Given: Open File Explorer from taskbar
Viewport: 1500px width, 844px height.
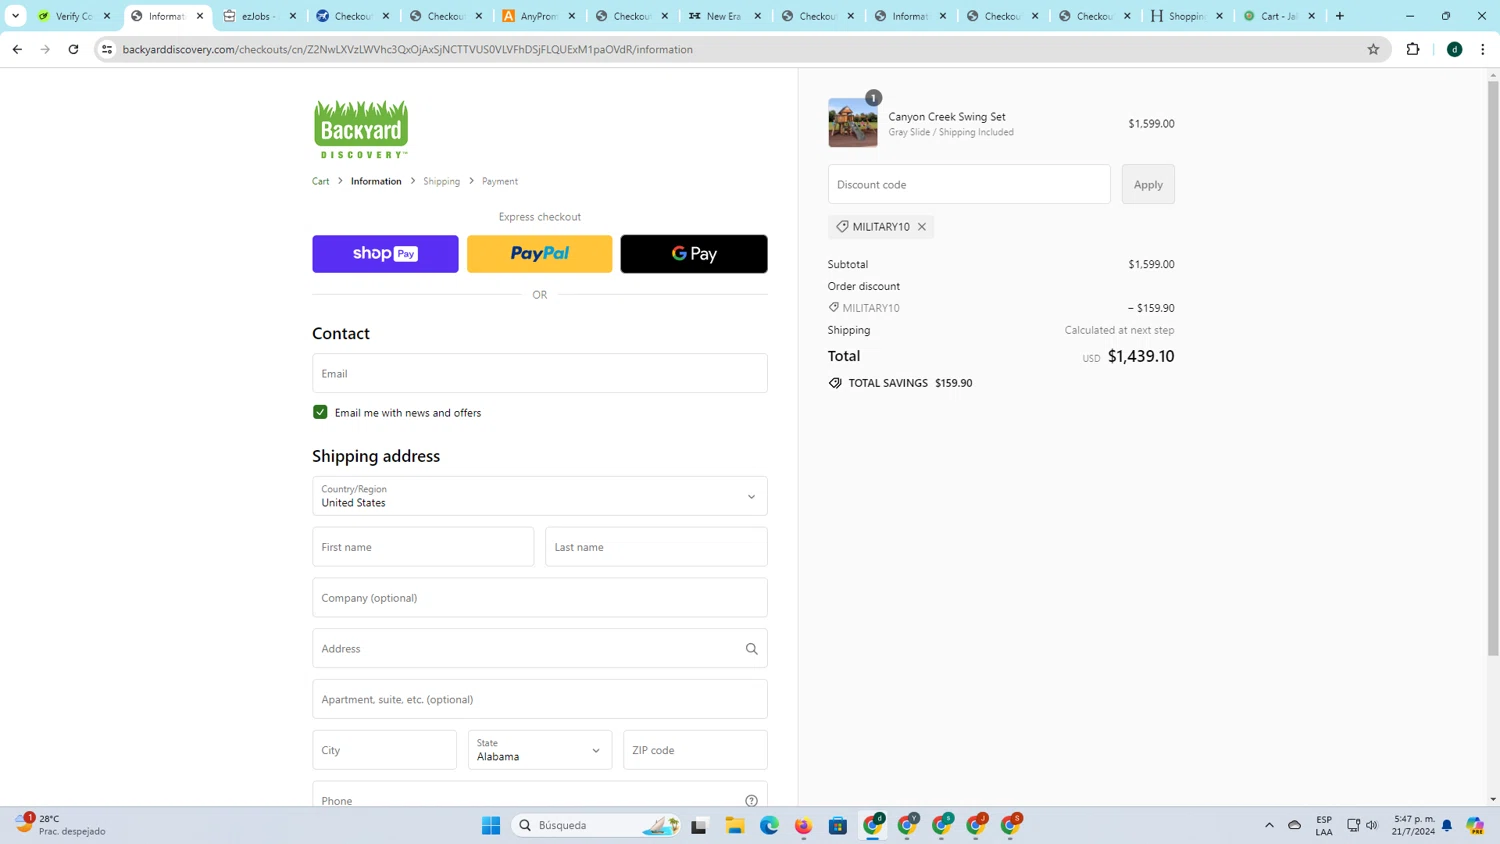Looking at the screenshot, I should (x=735, y=825).
